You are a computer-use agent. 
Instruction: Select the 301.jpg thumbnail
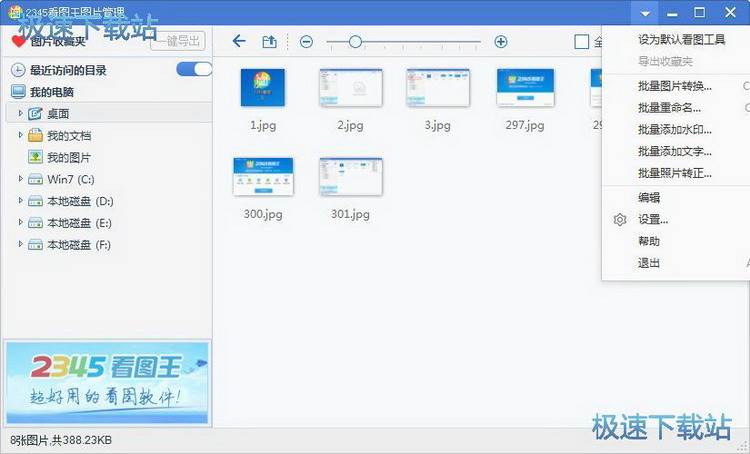pos(351,177)
